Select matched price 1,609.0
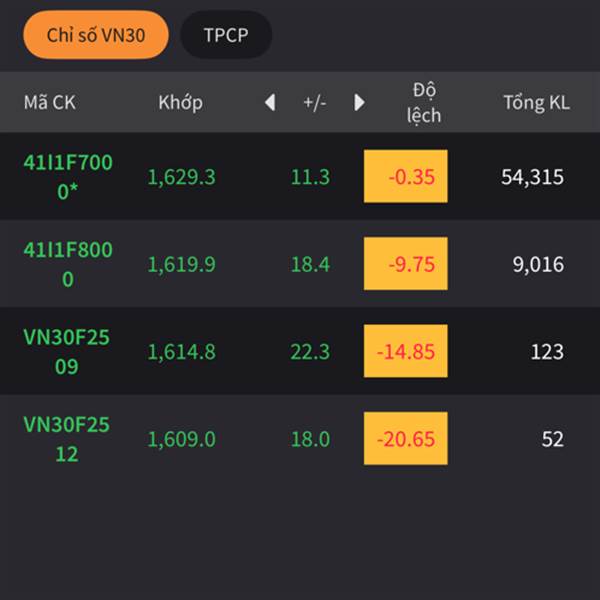The width and height of the screenshot is (600, 600). coord(181,439)
